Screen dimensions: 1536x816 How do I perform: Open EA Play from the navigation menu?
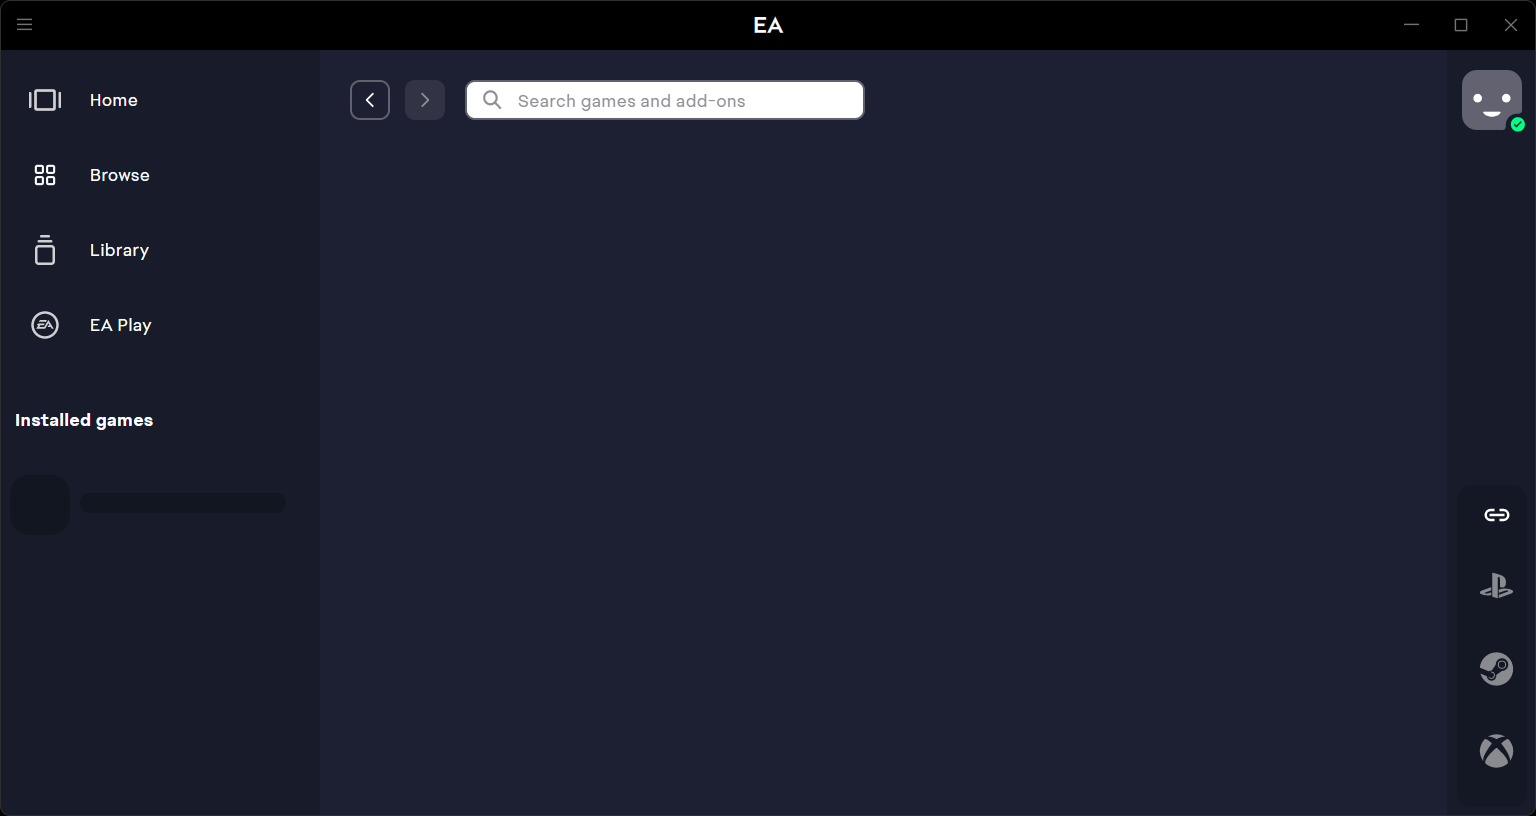pos(120,324)
